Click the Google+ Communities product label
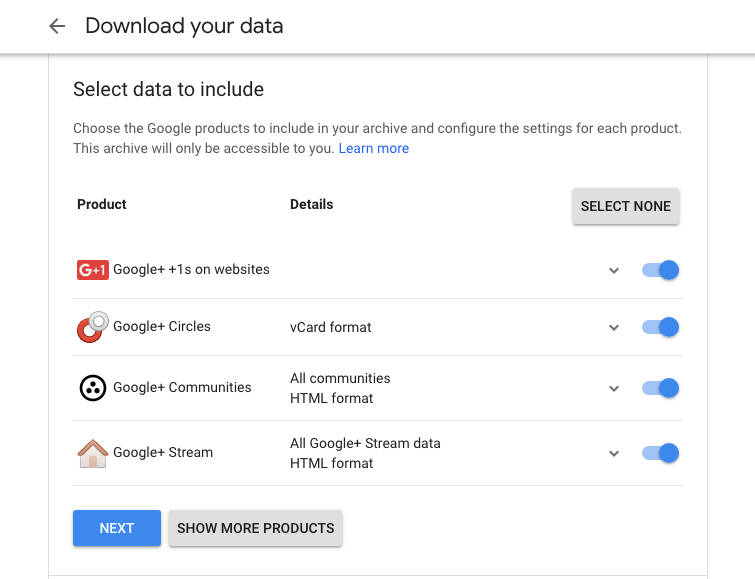 pyautogui.click(x=182, y=388)
